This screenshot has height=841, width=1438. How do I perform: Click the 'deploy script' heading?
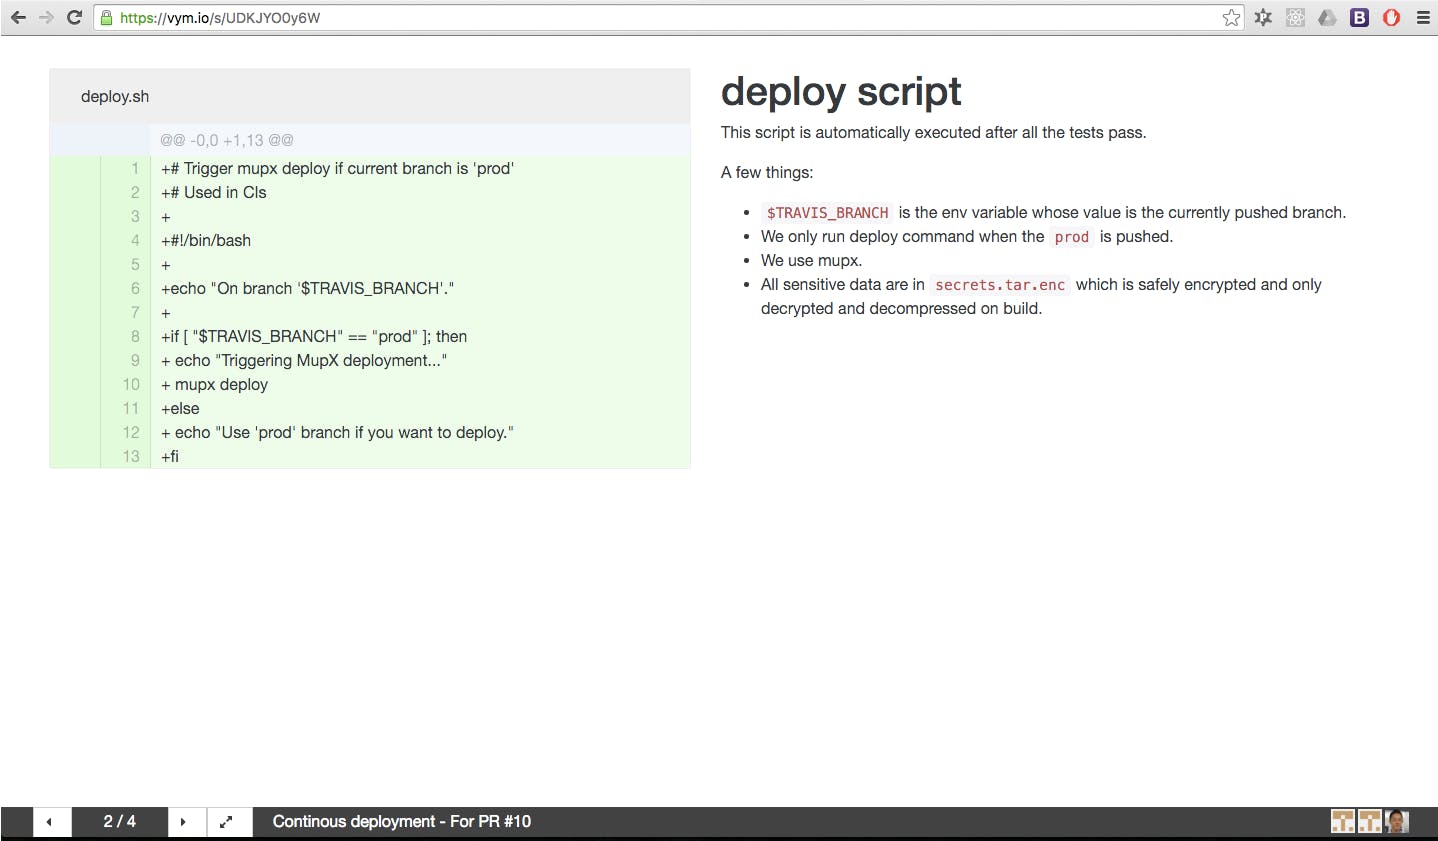click(x=841, y=92)
